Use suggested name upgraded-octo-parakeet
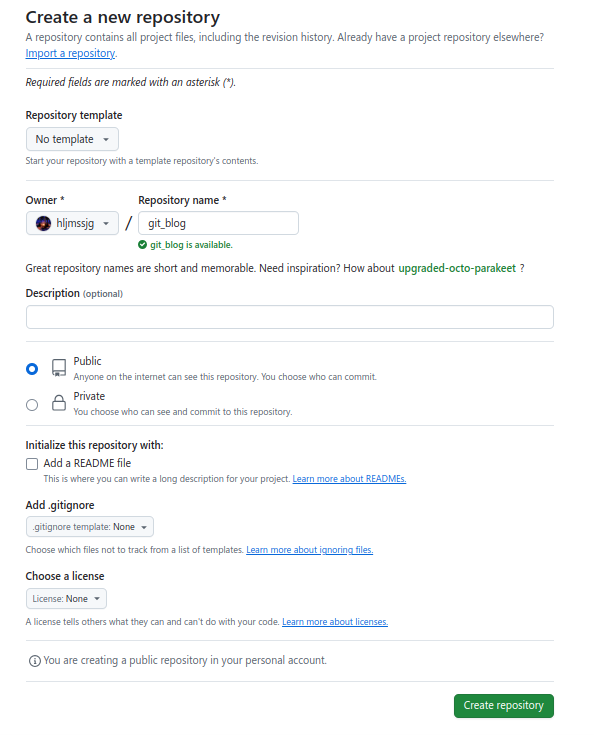The height and width of the screenshot is (735, 594). 457,269
